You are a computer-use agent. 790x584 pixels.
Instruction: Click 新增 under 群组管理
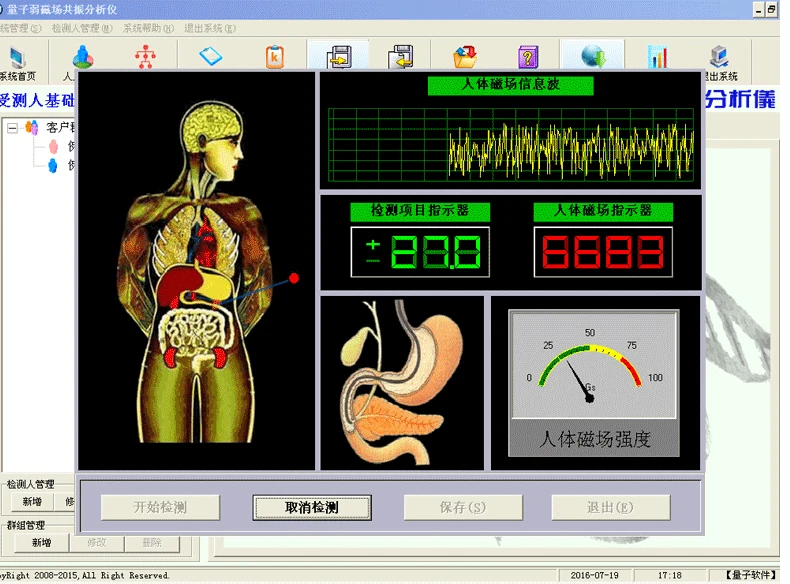(x=41, y=543)
